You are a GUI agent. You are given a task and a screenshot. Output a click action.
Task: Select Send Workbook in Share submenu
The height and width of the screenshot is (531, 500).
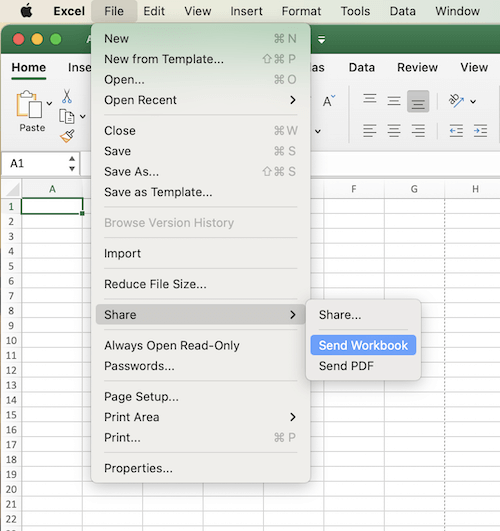pos(363,345)
